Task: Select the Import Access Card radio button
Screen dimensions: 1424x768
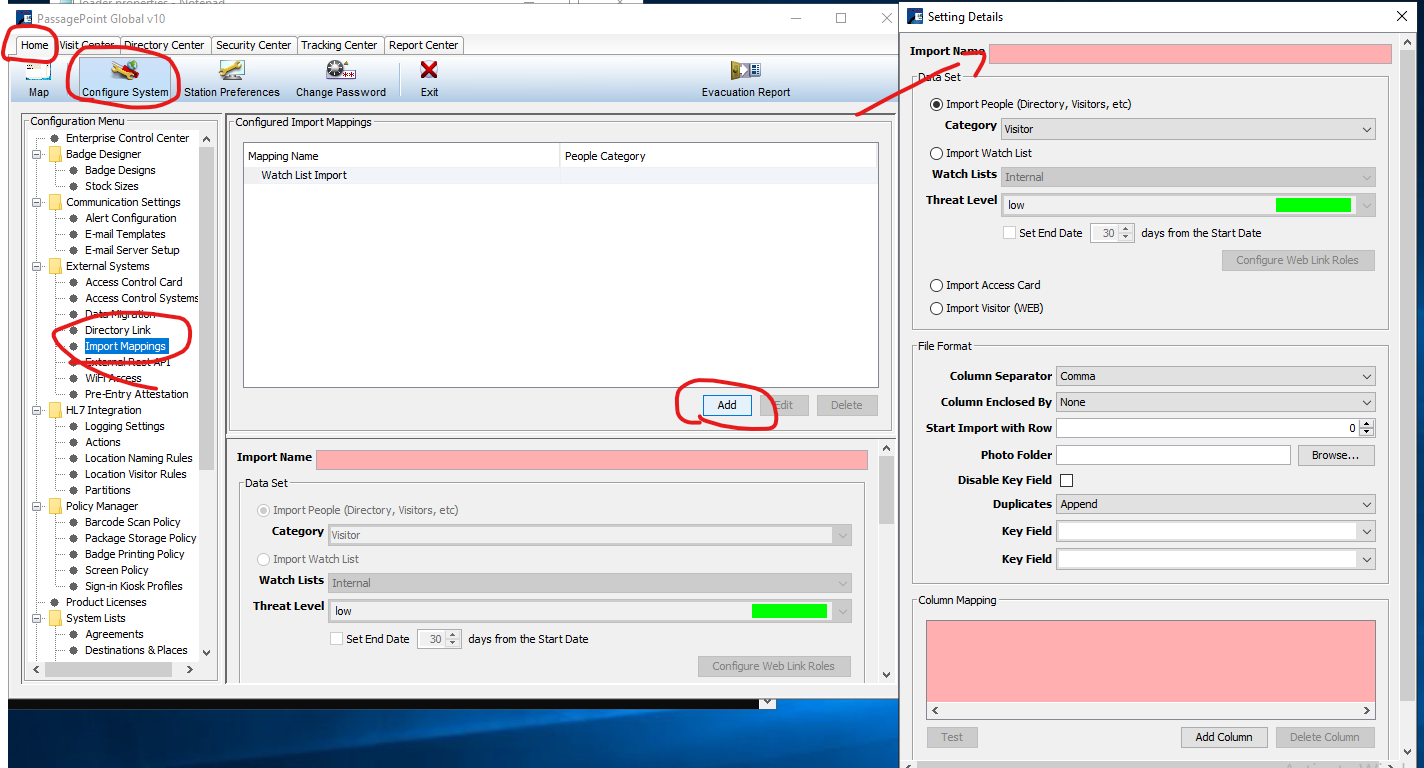Action: click(937, 285)
